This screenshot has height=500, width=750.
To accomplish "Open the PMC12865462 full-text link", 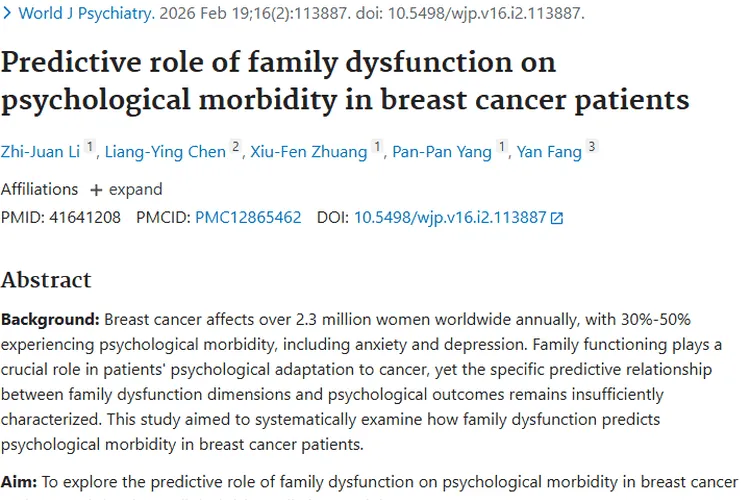I will 248,217.
